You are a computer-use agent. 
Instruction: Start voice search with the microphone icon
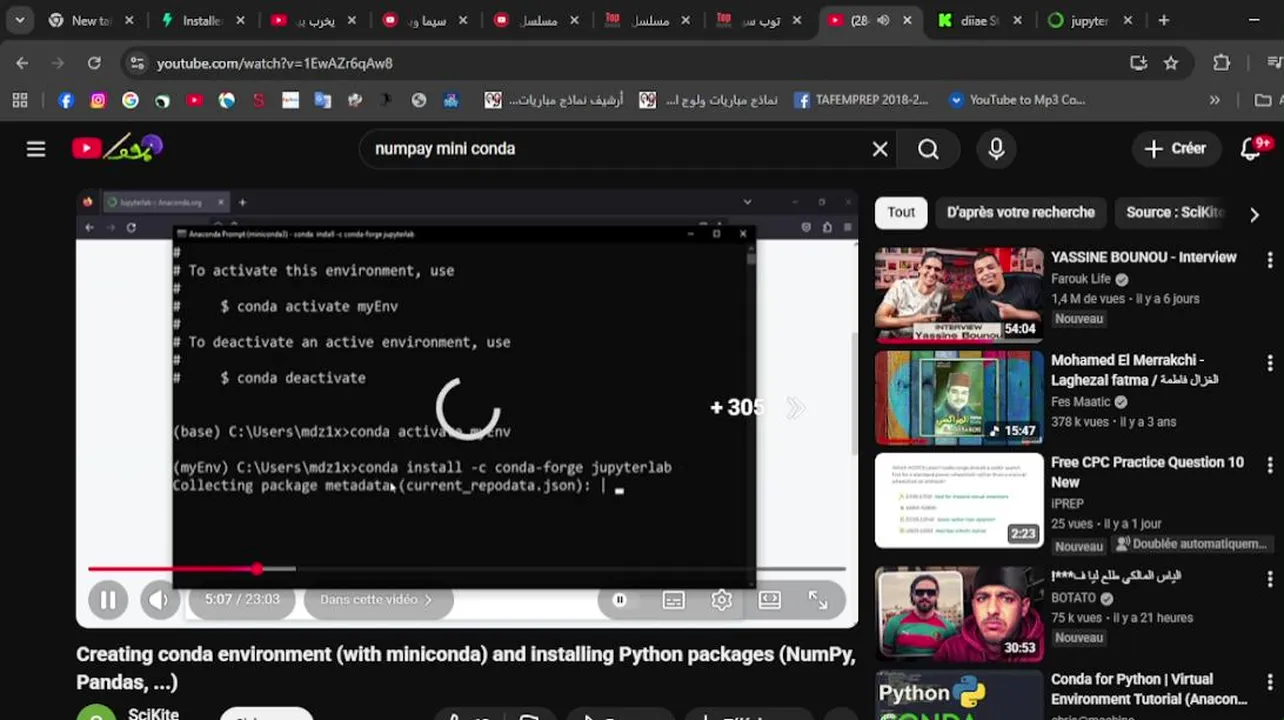(996, 149)
